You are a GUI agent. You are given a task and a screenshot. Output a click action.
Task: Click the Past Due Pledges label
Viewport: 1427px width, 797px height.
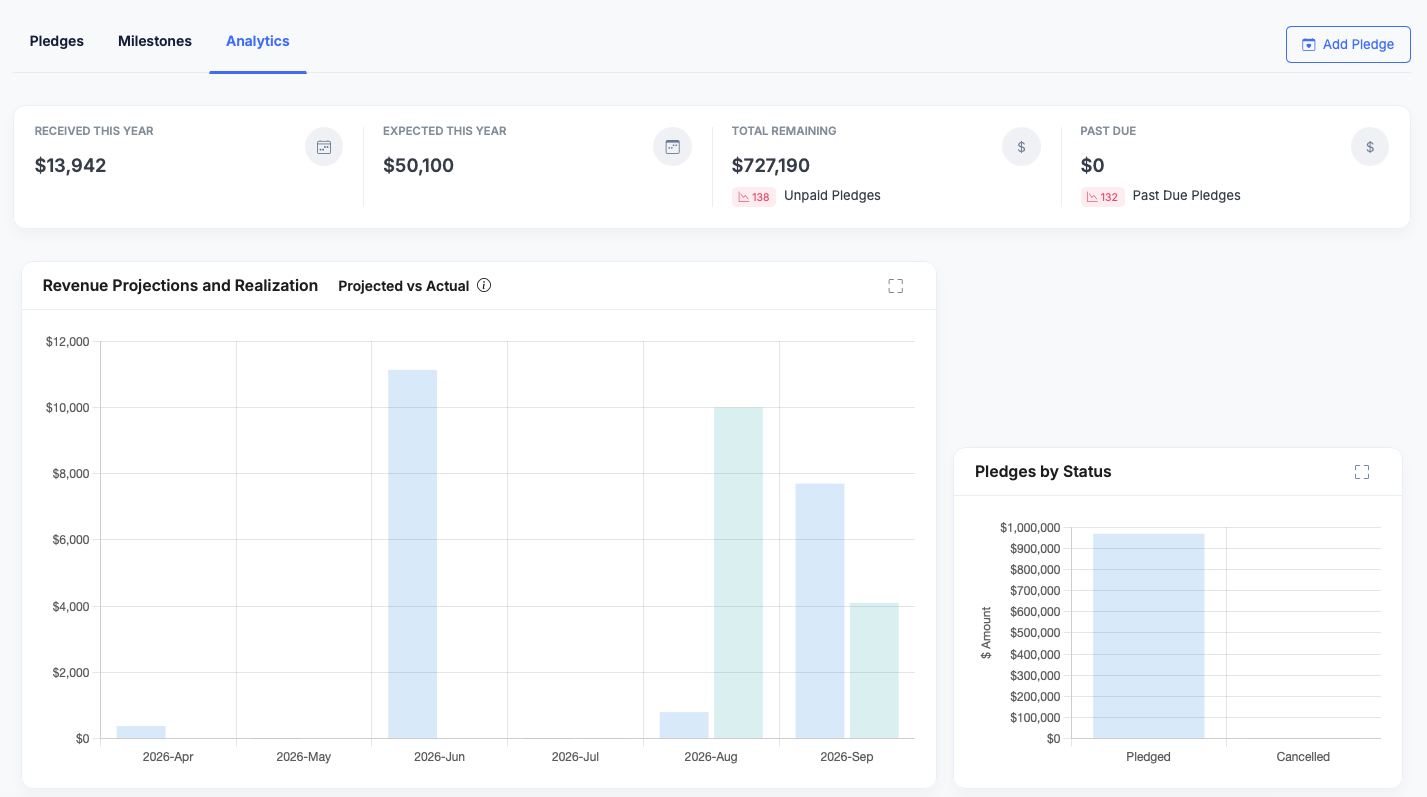1186,196
